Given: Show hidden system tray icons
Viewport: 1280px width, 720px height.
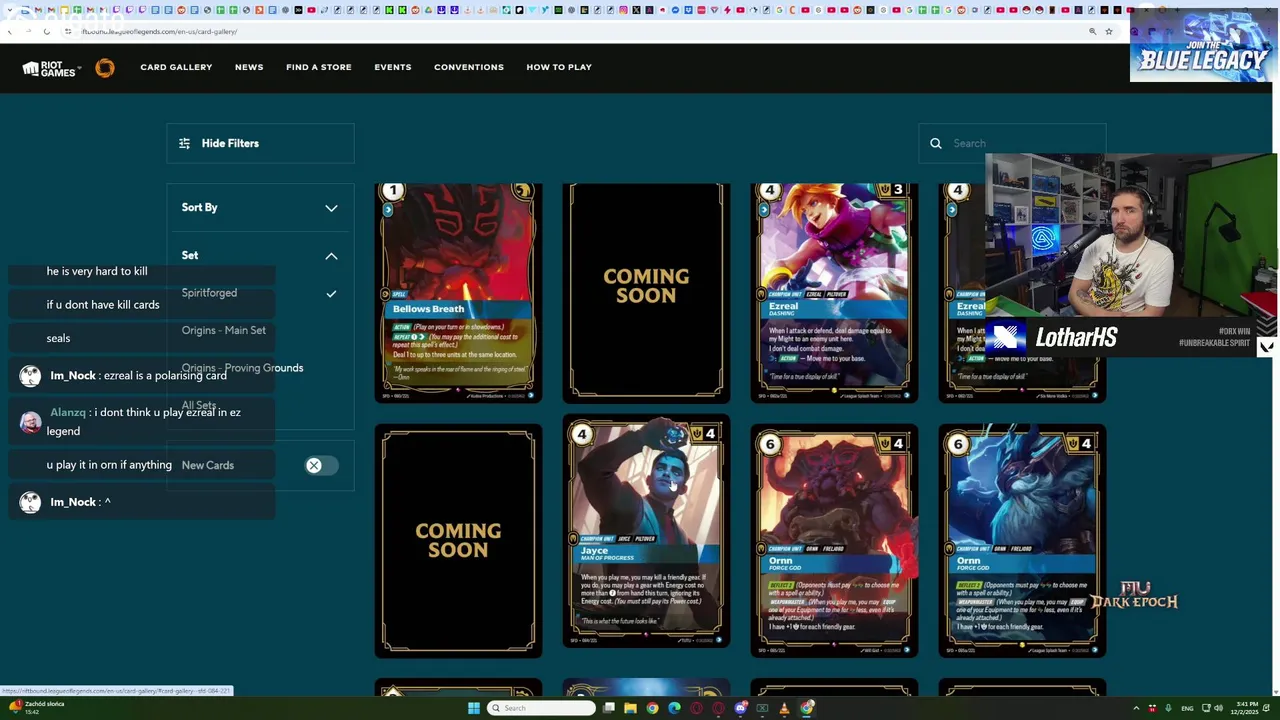Looking at the screenshot, I should pyautogui.click(x=1136, y=708).
